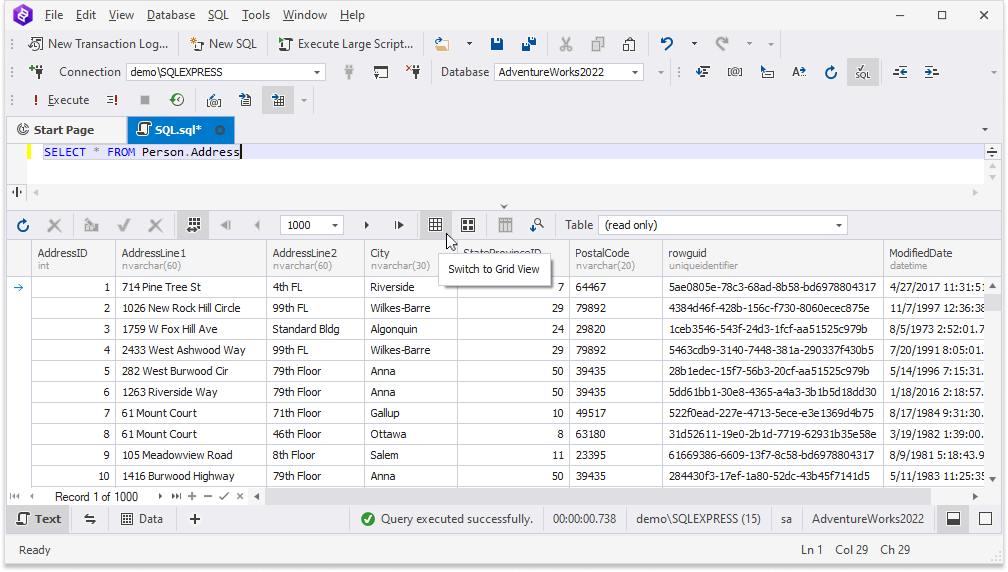This screenshot has width=1008, height=572.
Task: Toggle the split layout icon in status bar
Action: pyautogui.click(x=953, y=519)
